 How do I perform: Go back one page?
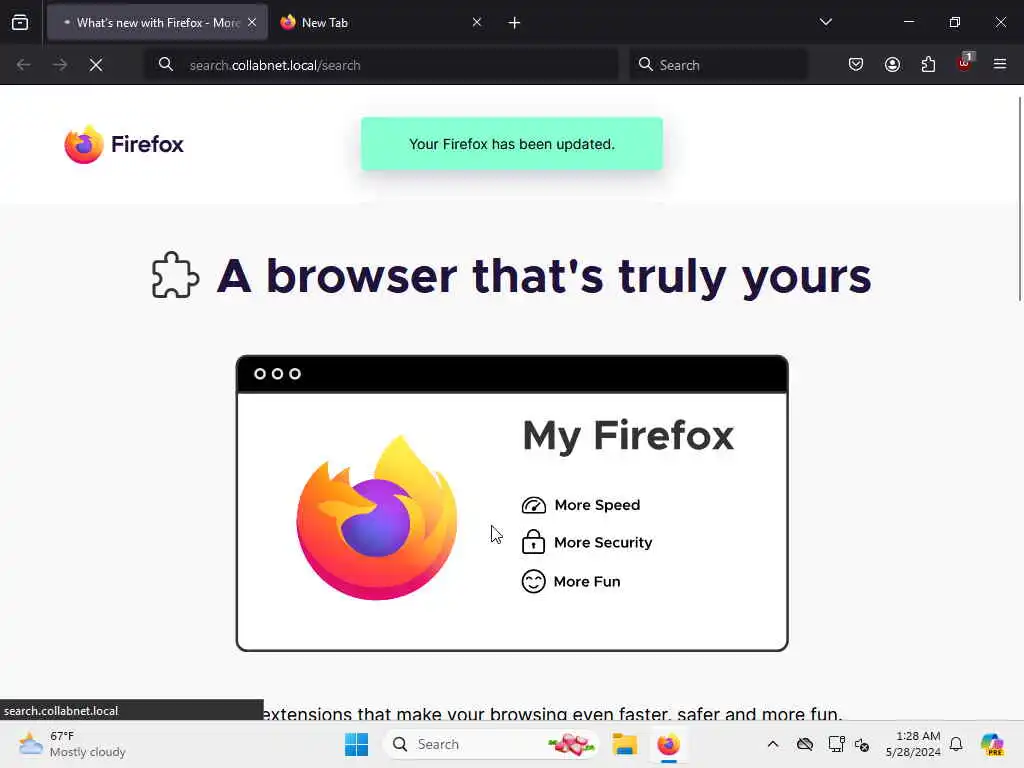point(24,65)
